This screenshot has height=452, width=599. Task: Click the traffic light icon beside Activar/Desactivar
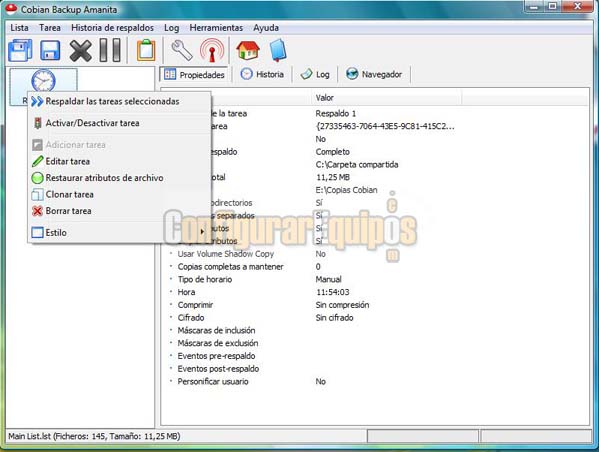click(37, 123)
